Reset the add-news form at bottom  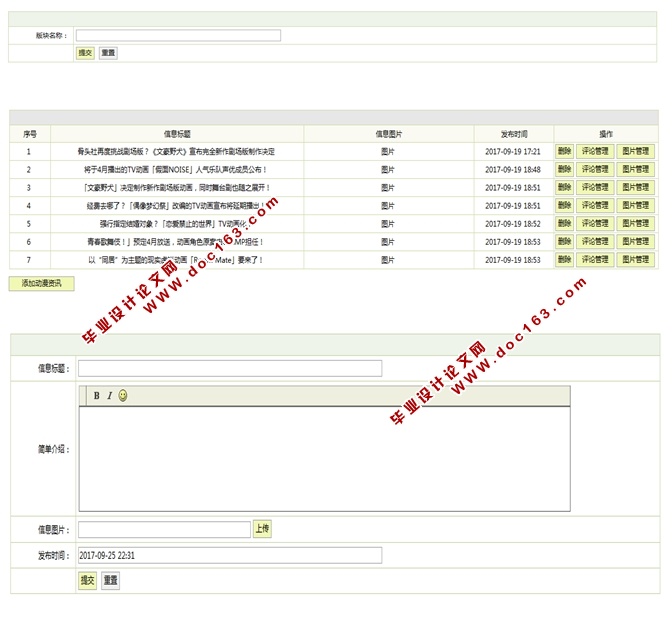111,580
